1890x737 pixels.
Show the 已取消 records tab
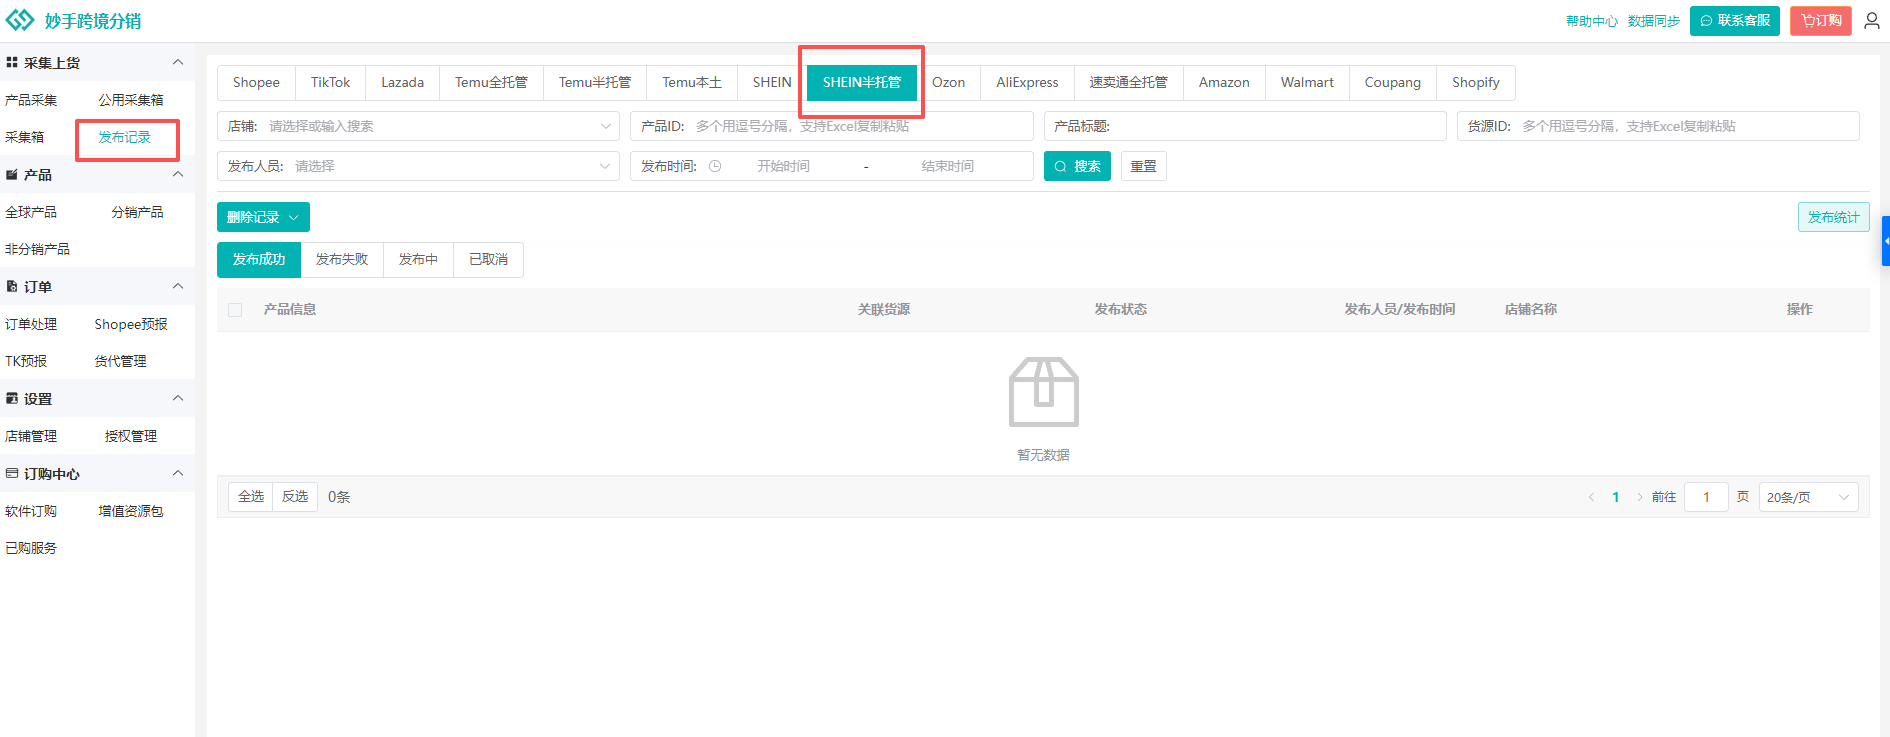pyautogui.click(x=488, y=259)
